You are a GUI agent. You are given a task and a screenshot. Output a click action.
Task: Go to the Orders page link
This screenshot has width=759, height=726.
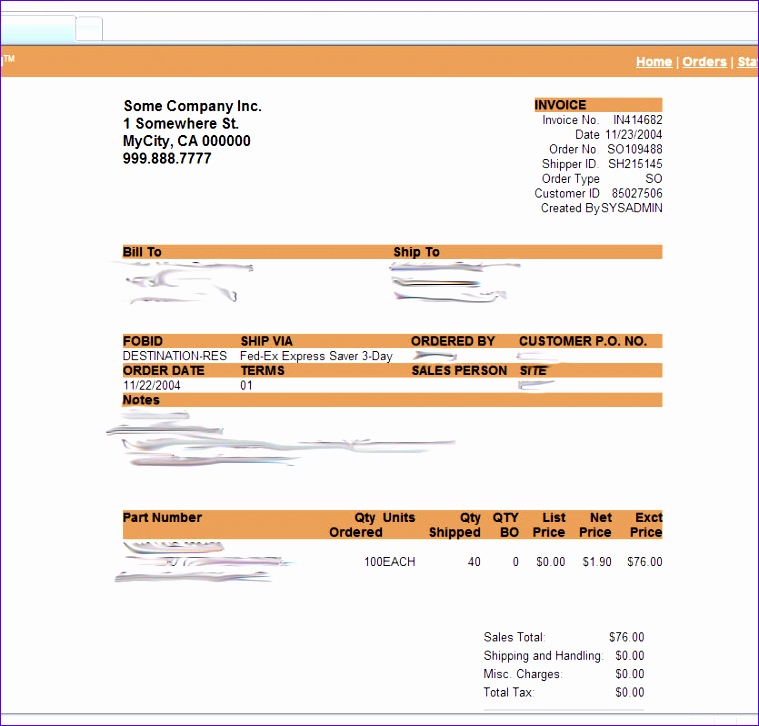(x=704, y=62)
